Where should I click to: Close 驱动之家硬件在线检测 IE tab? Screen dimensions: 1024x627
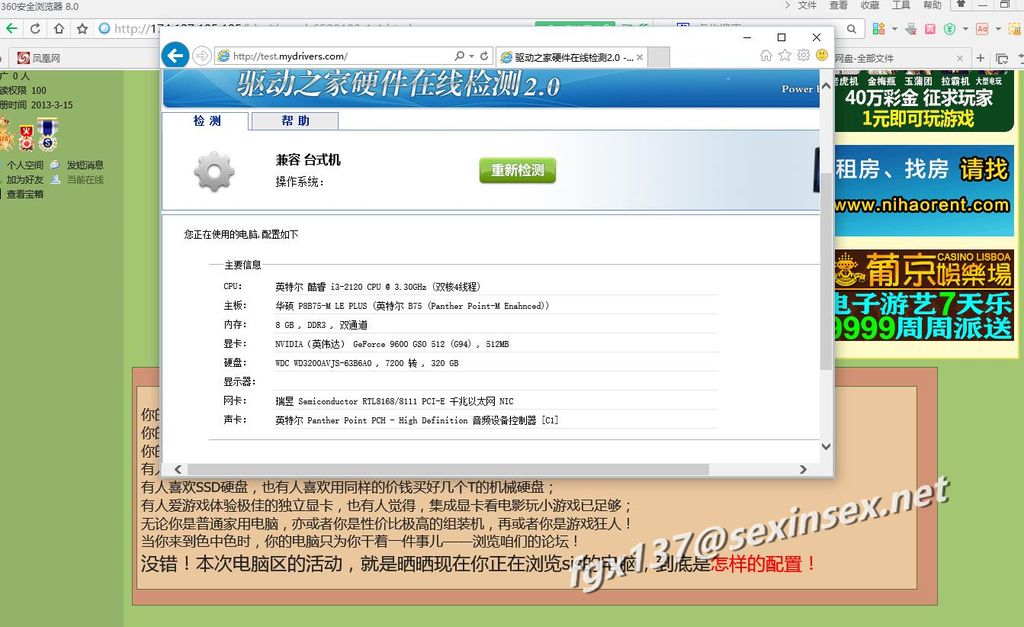(640, 57)
